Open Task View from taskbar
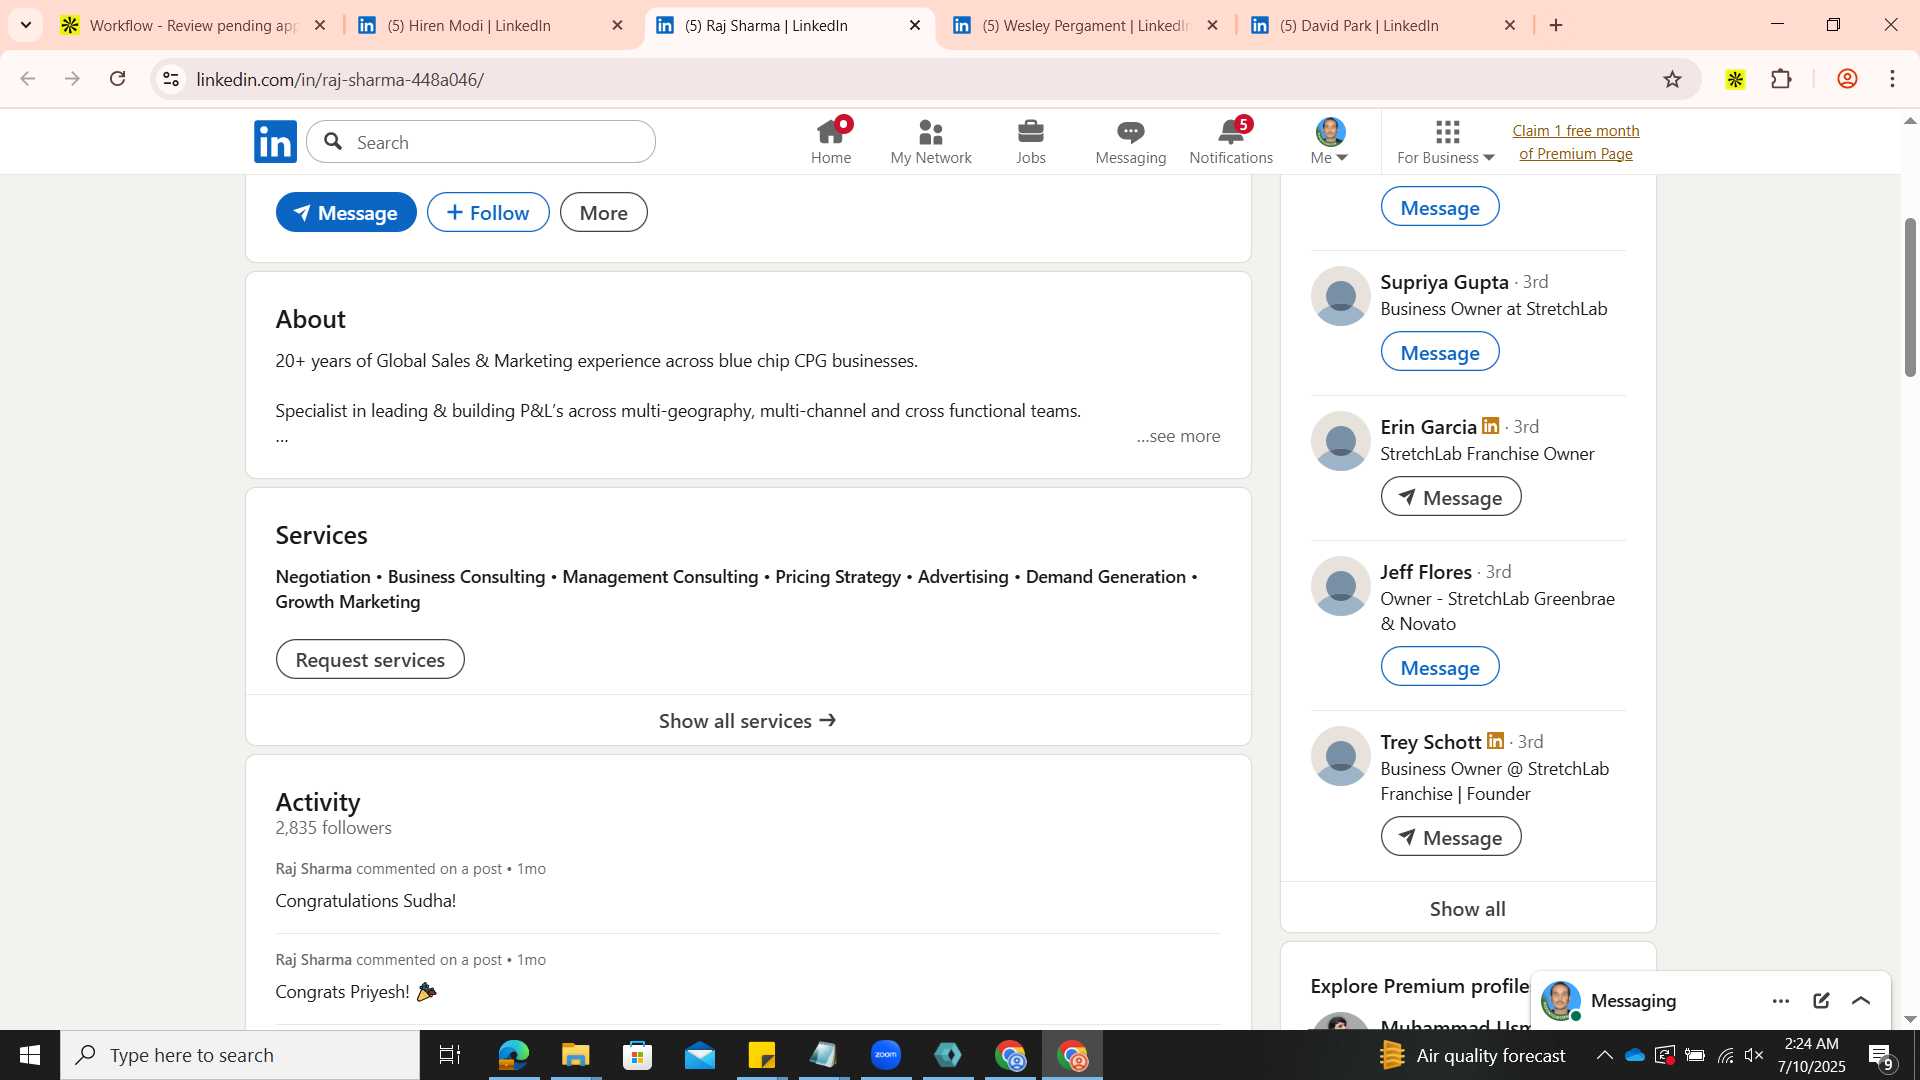 click(450, 1055)
